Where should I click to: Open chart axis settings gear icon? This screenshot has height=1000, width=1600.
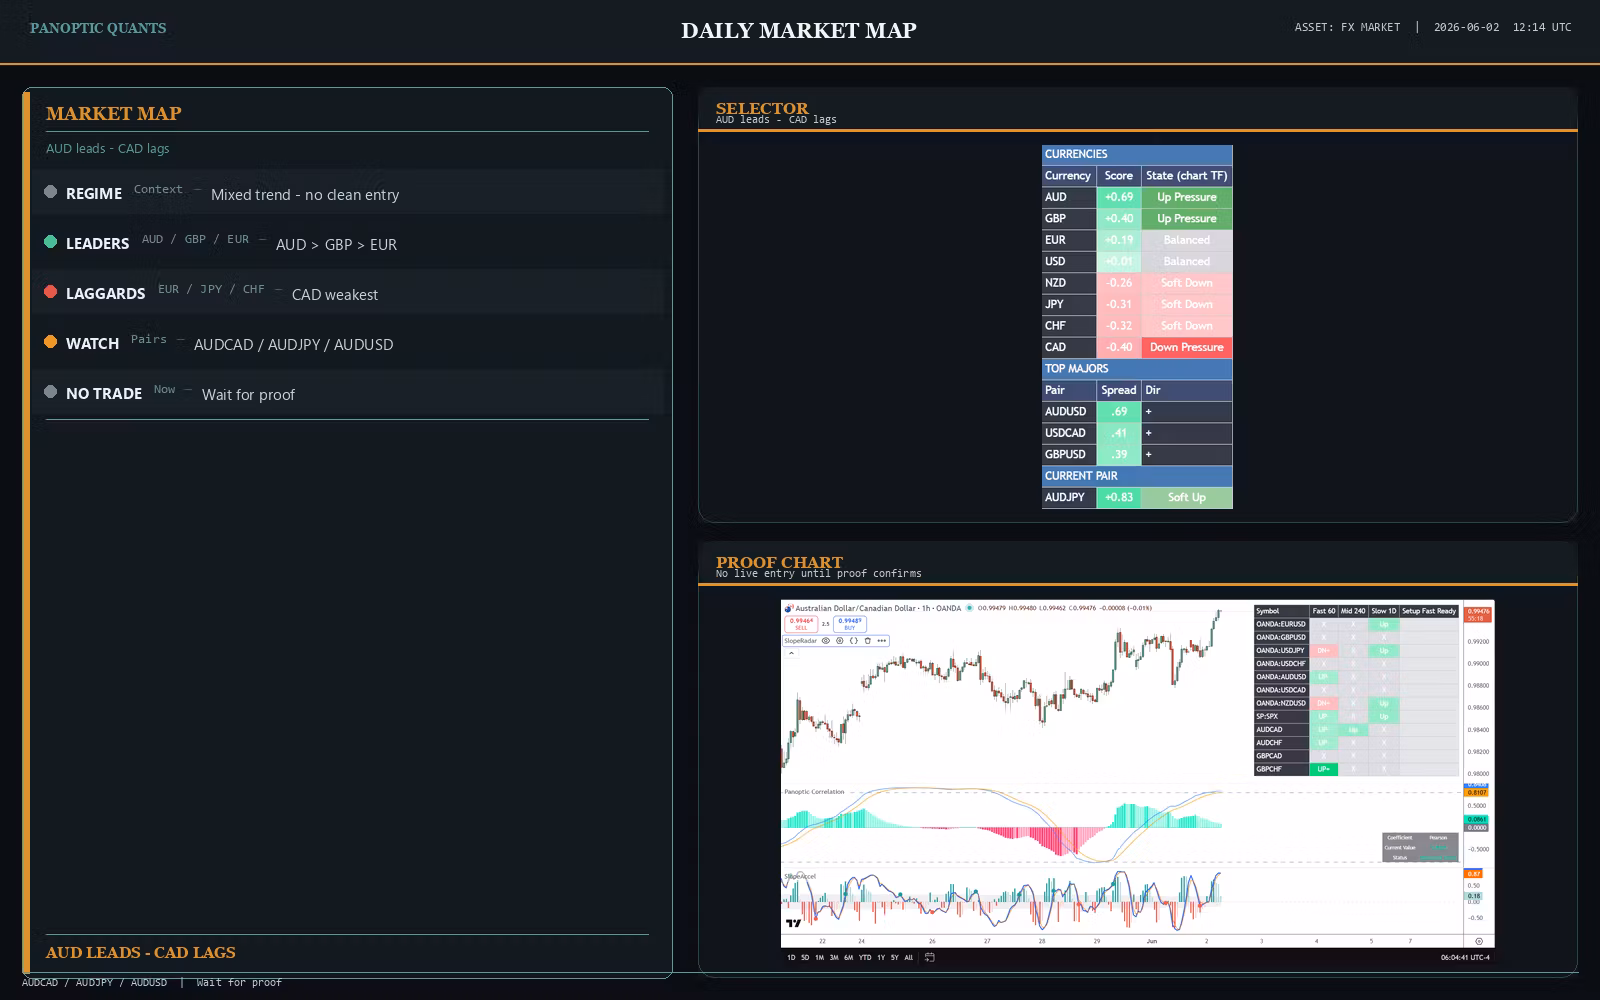click(1479, 941)
